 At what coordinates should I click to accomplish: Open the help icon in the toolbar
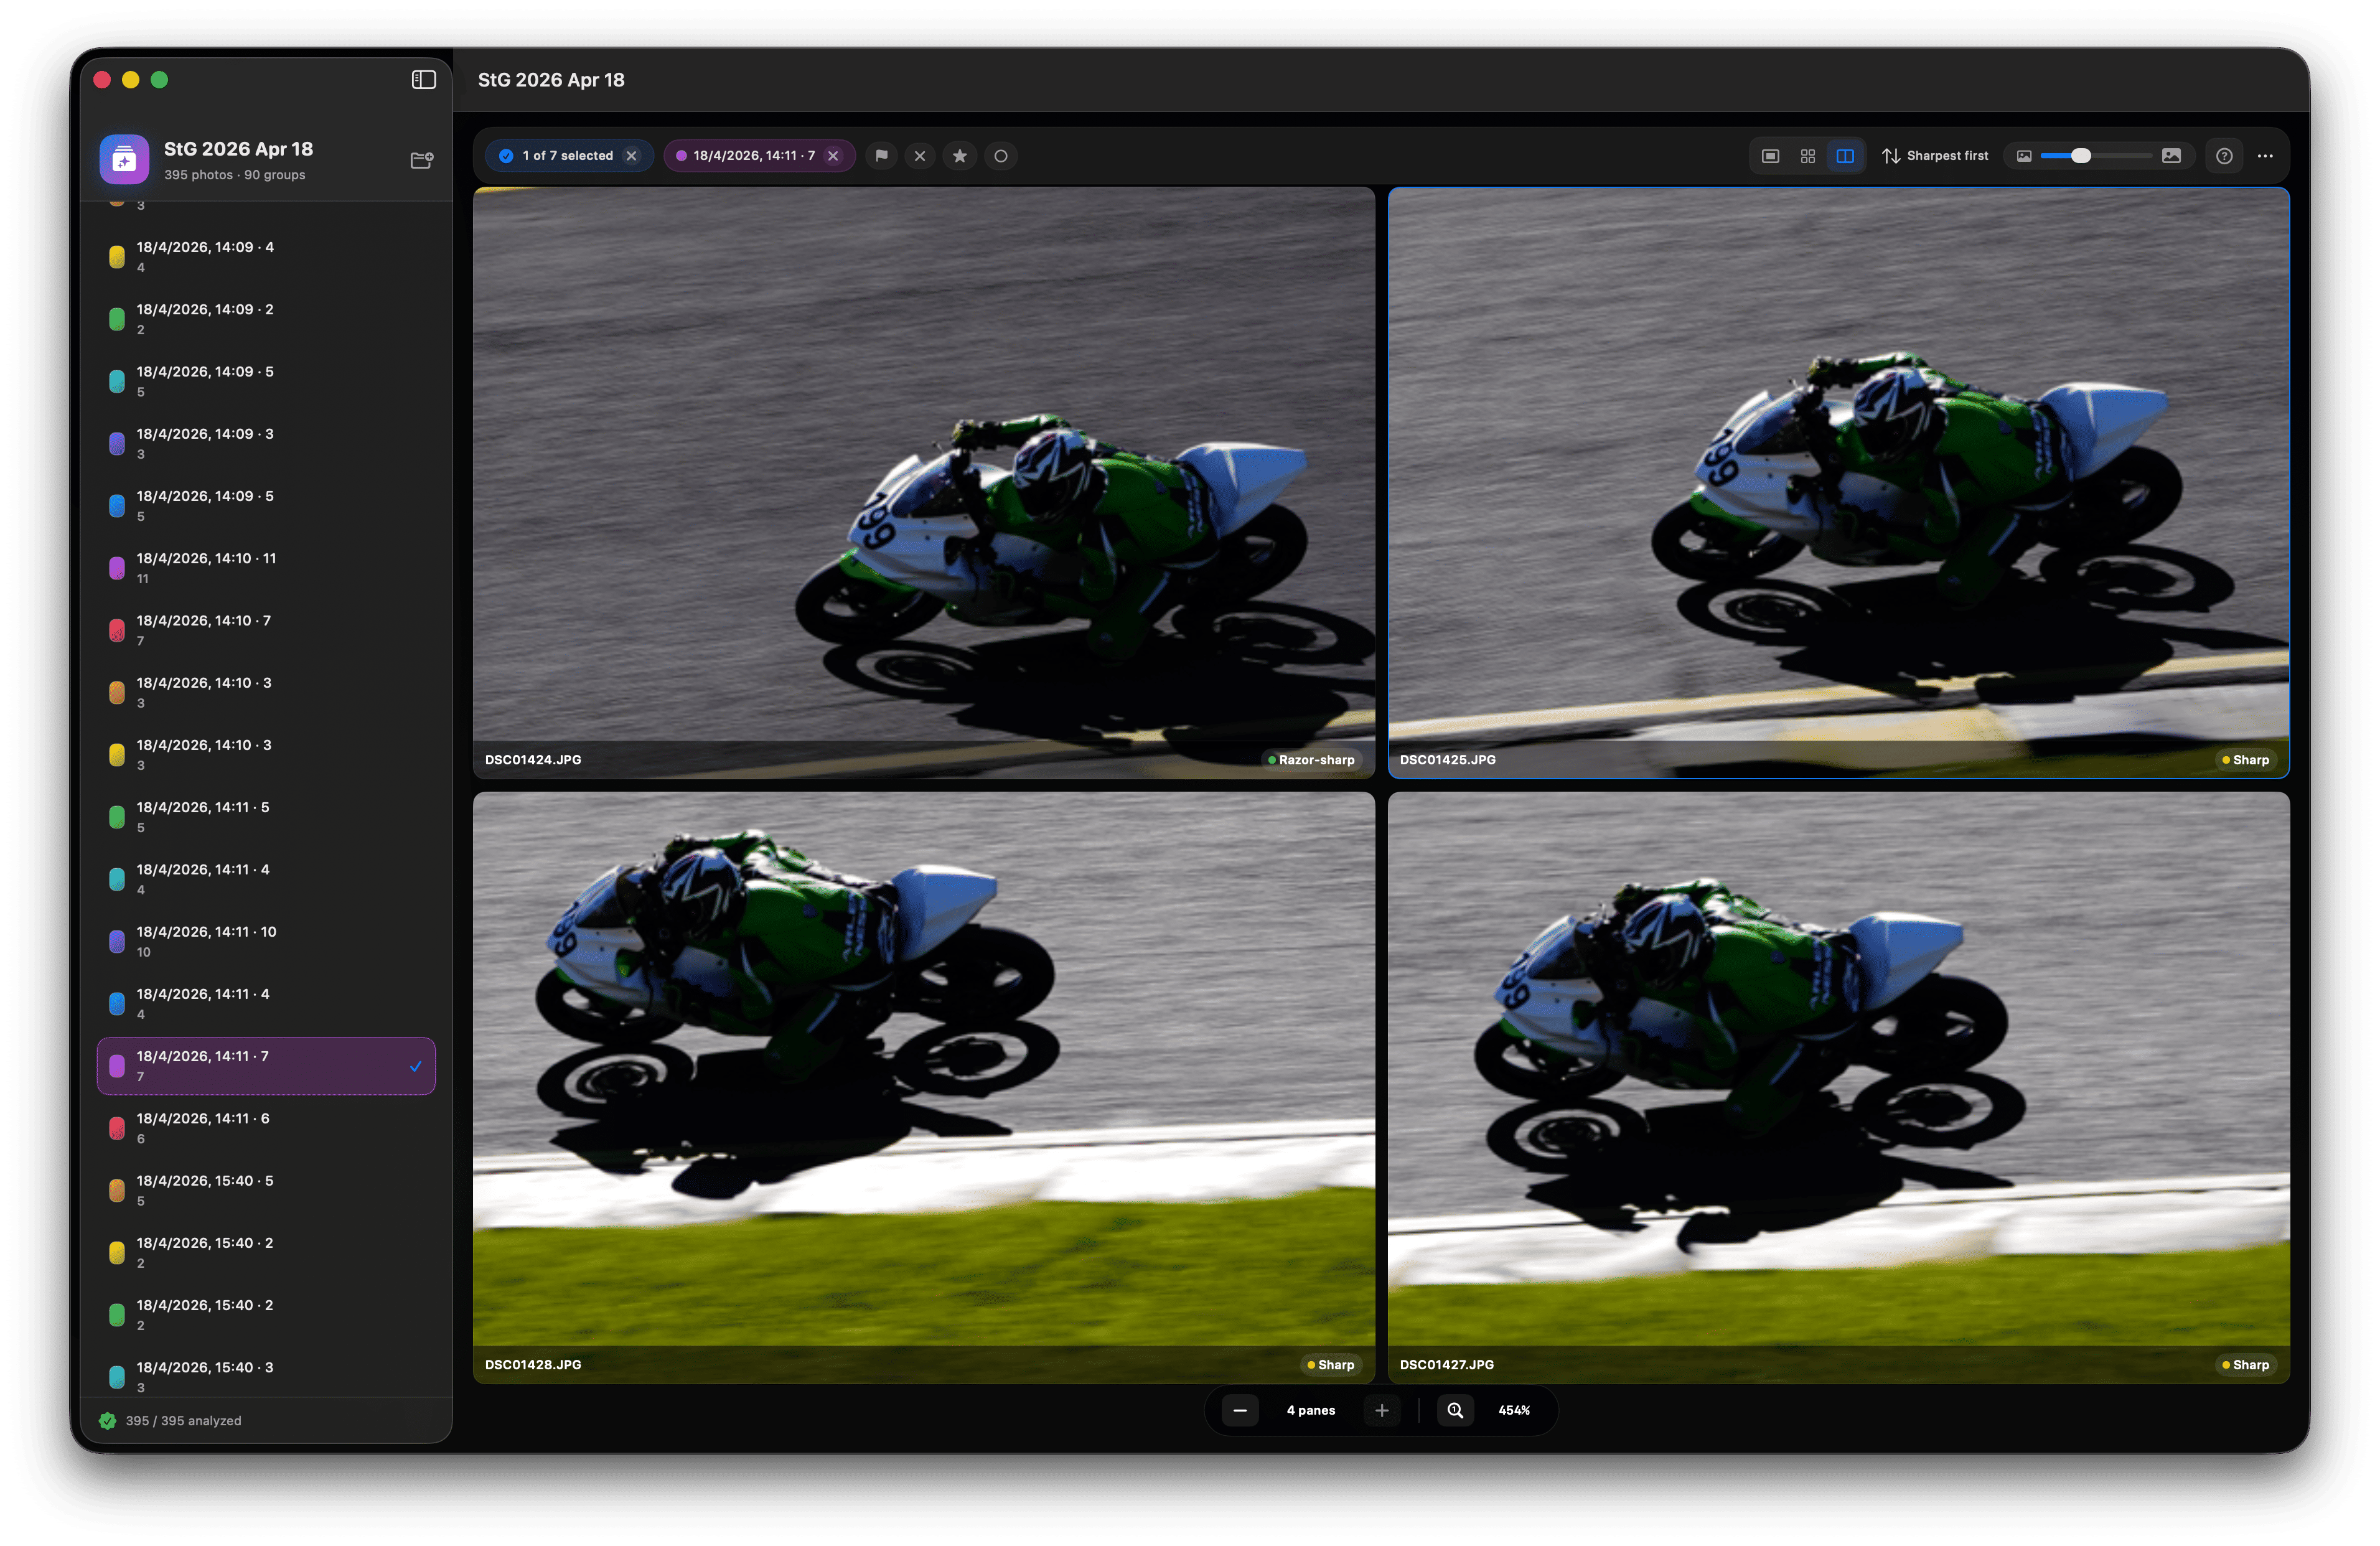tap(2224, 156)
